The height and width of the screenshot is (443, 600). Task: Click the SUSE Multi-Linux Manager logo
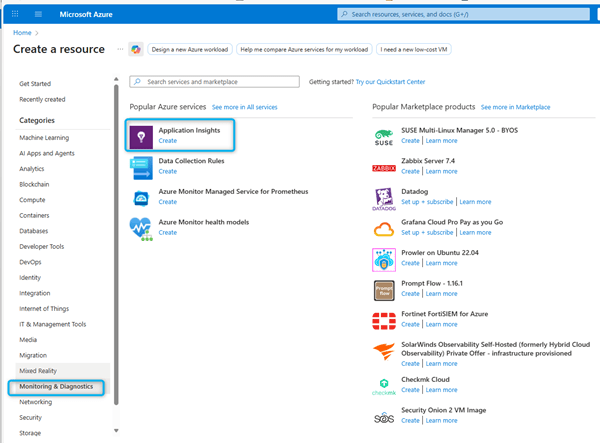pyautogui.click(x=384, y=136)
